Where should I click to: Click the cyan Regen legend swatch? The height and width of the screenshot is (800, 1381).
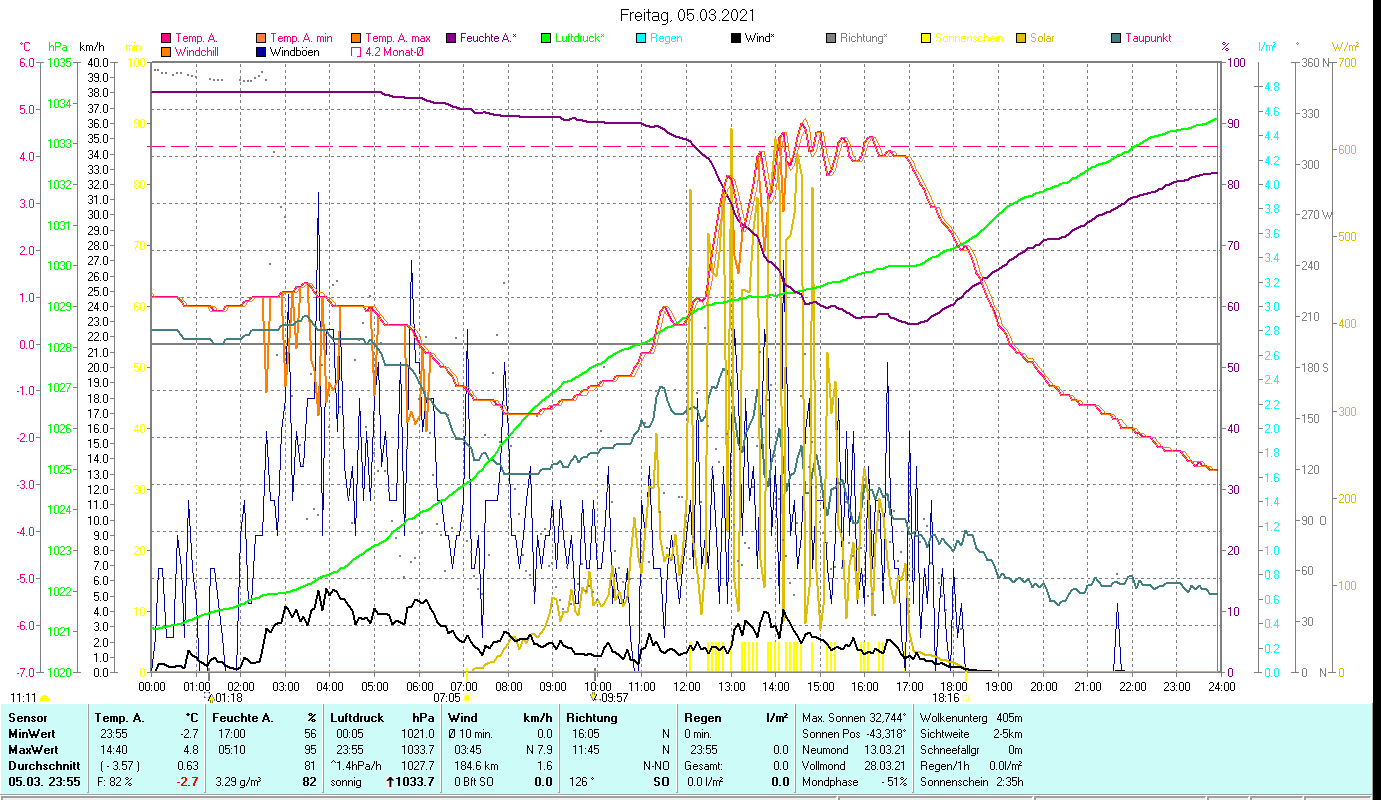coord(641,38)
